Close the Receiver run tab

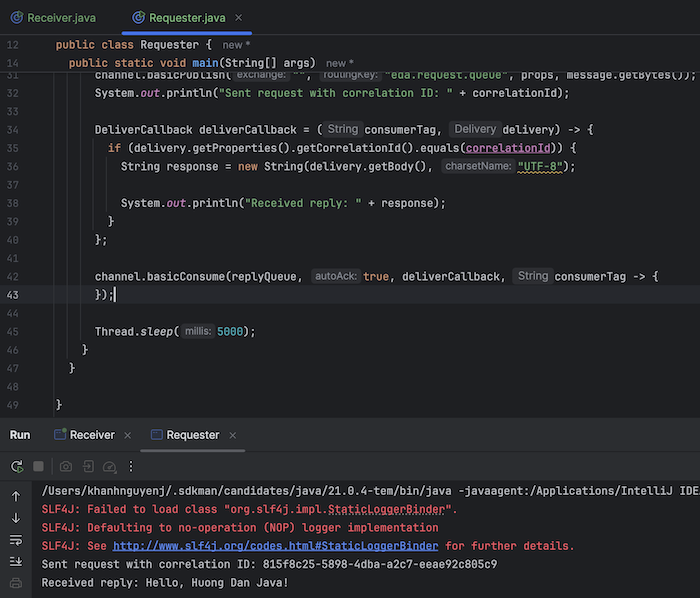128,435
